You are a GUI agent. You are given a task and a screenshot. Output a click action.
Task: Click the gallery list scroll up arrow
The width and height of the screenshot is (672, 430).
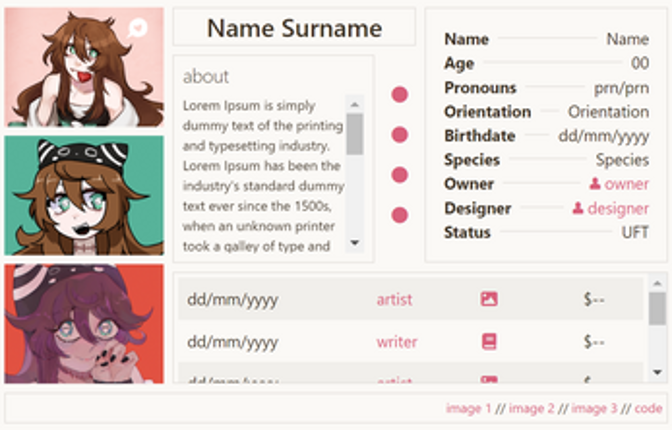tap(657, 283)
